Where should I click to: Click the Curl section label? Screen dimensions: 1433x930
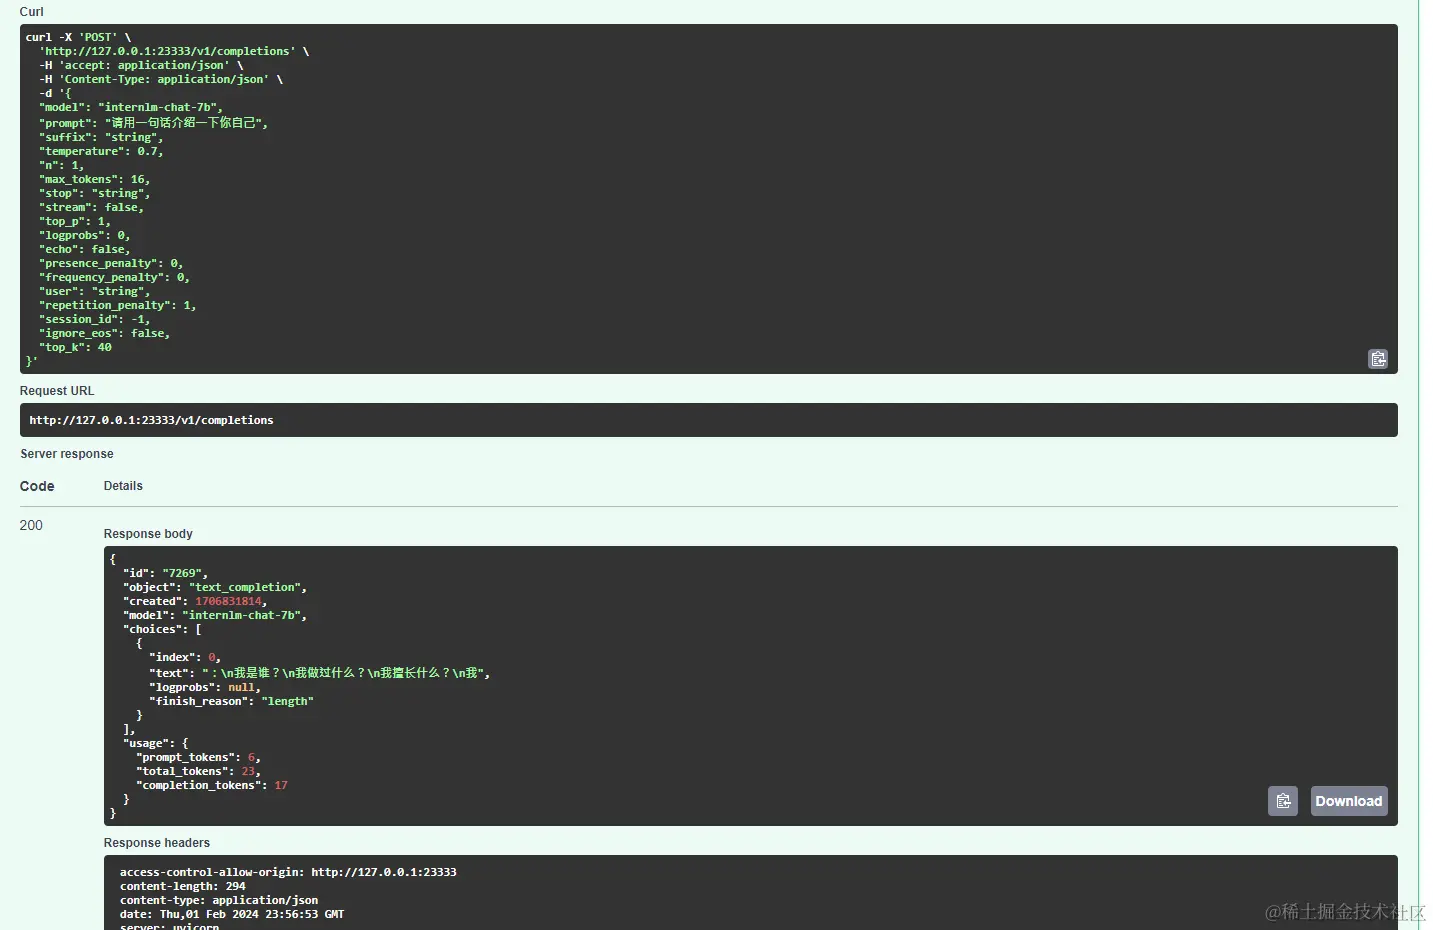[32, 12]
